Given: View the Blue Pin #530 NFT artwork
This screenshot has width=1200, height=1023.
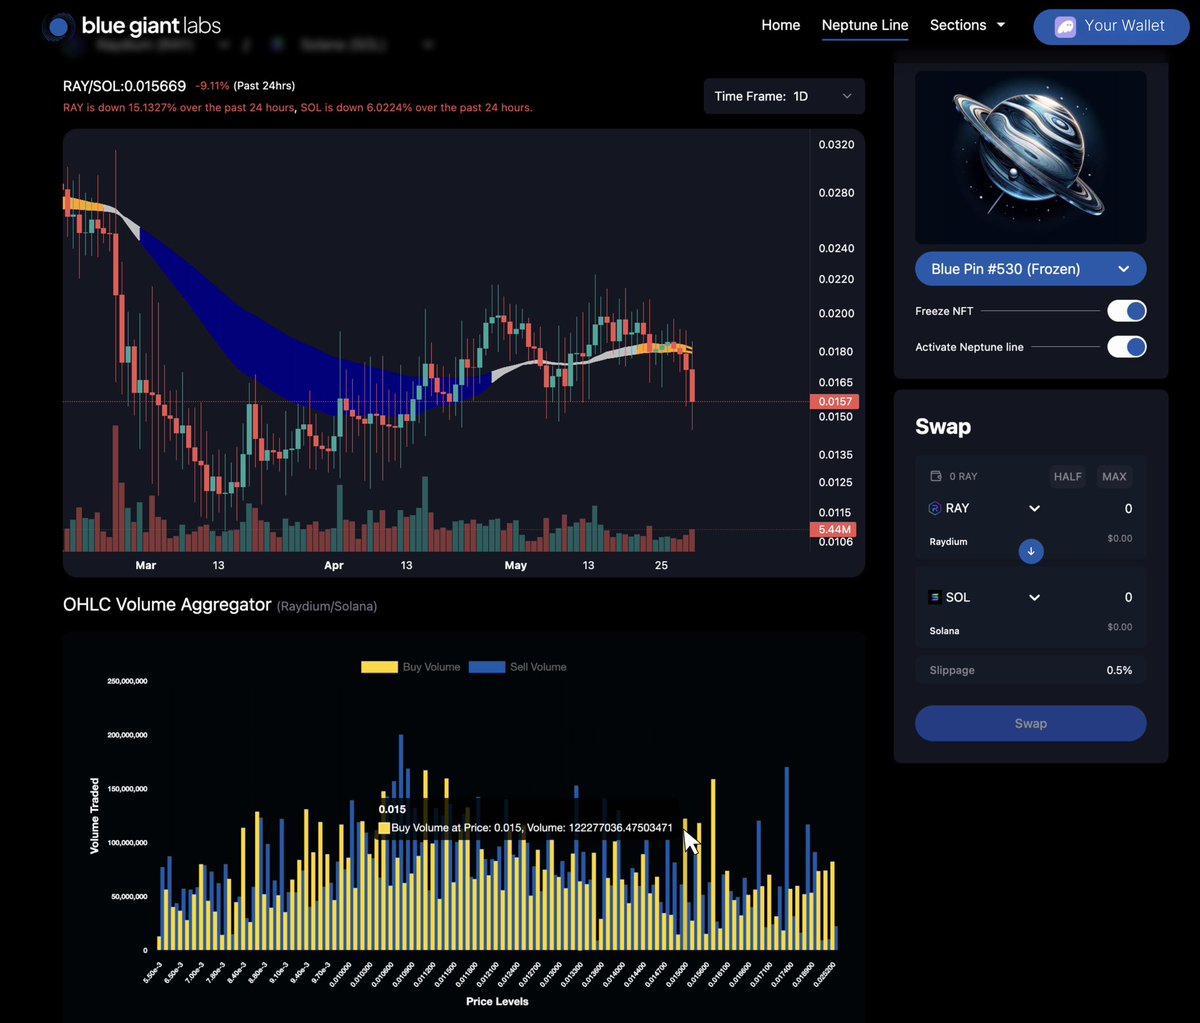Looking at the screenshot, I should tap(1030, 157).
